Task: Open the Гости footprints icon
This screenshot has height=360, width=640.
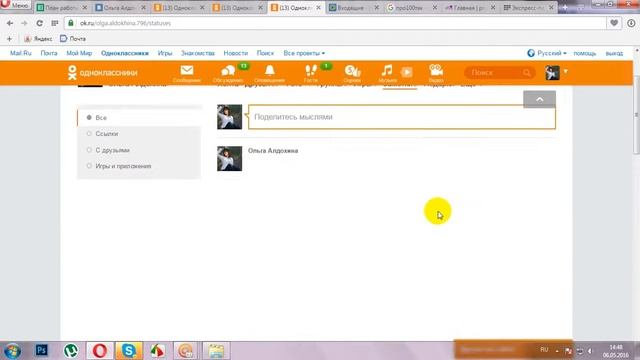Action: point(311,71)
